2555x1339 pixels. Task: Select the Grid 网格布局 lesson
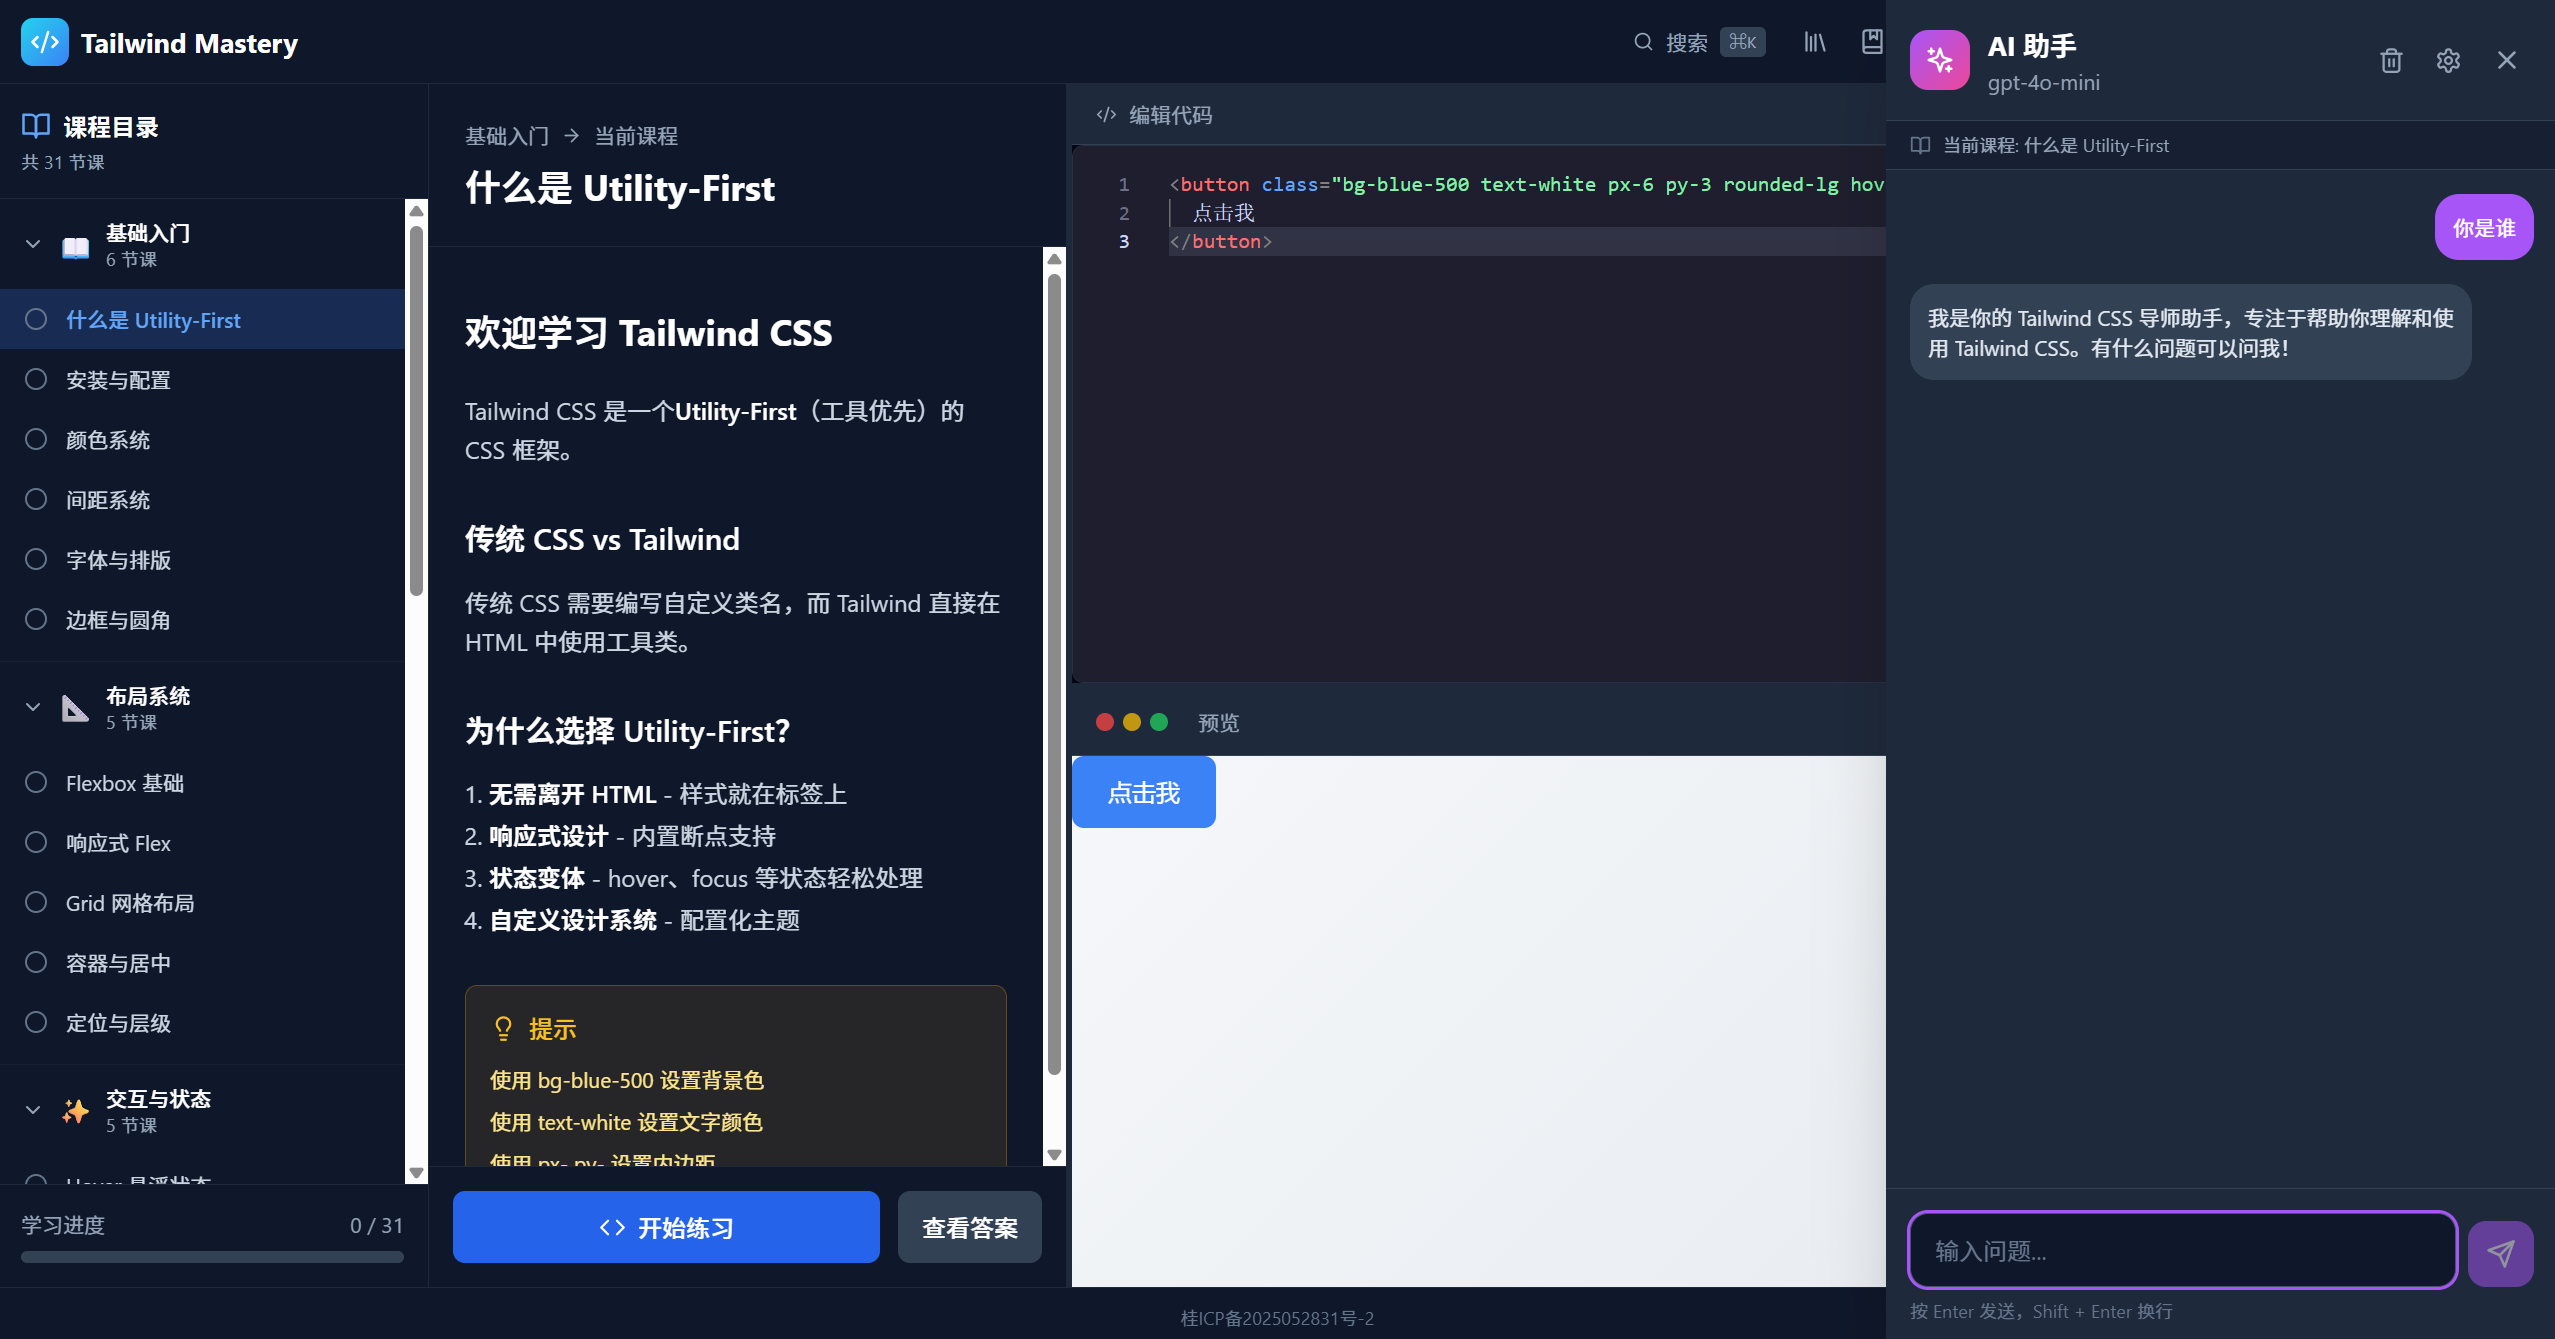(x=130, y=902)
